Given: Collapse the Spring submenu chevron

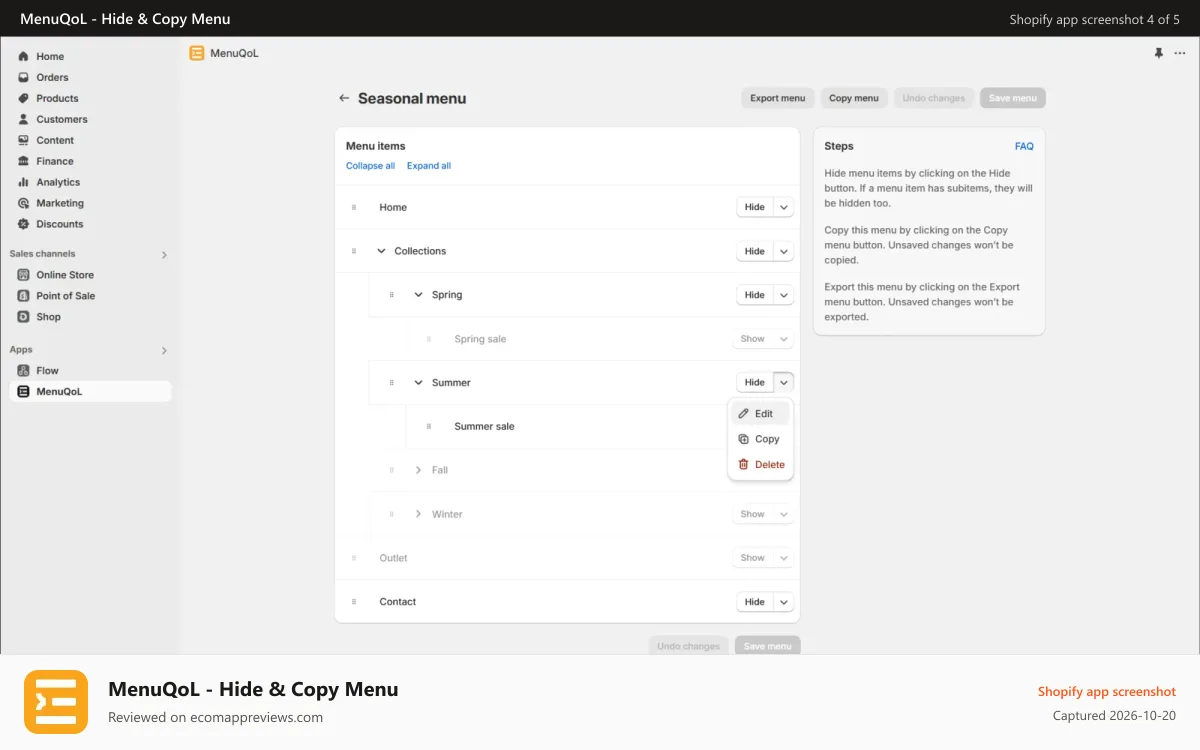Looking at the screenshot, I should click(418, 295).
